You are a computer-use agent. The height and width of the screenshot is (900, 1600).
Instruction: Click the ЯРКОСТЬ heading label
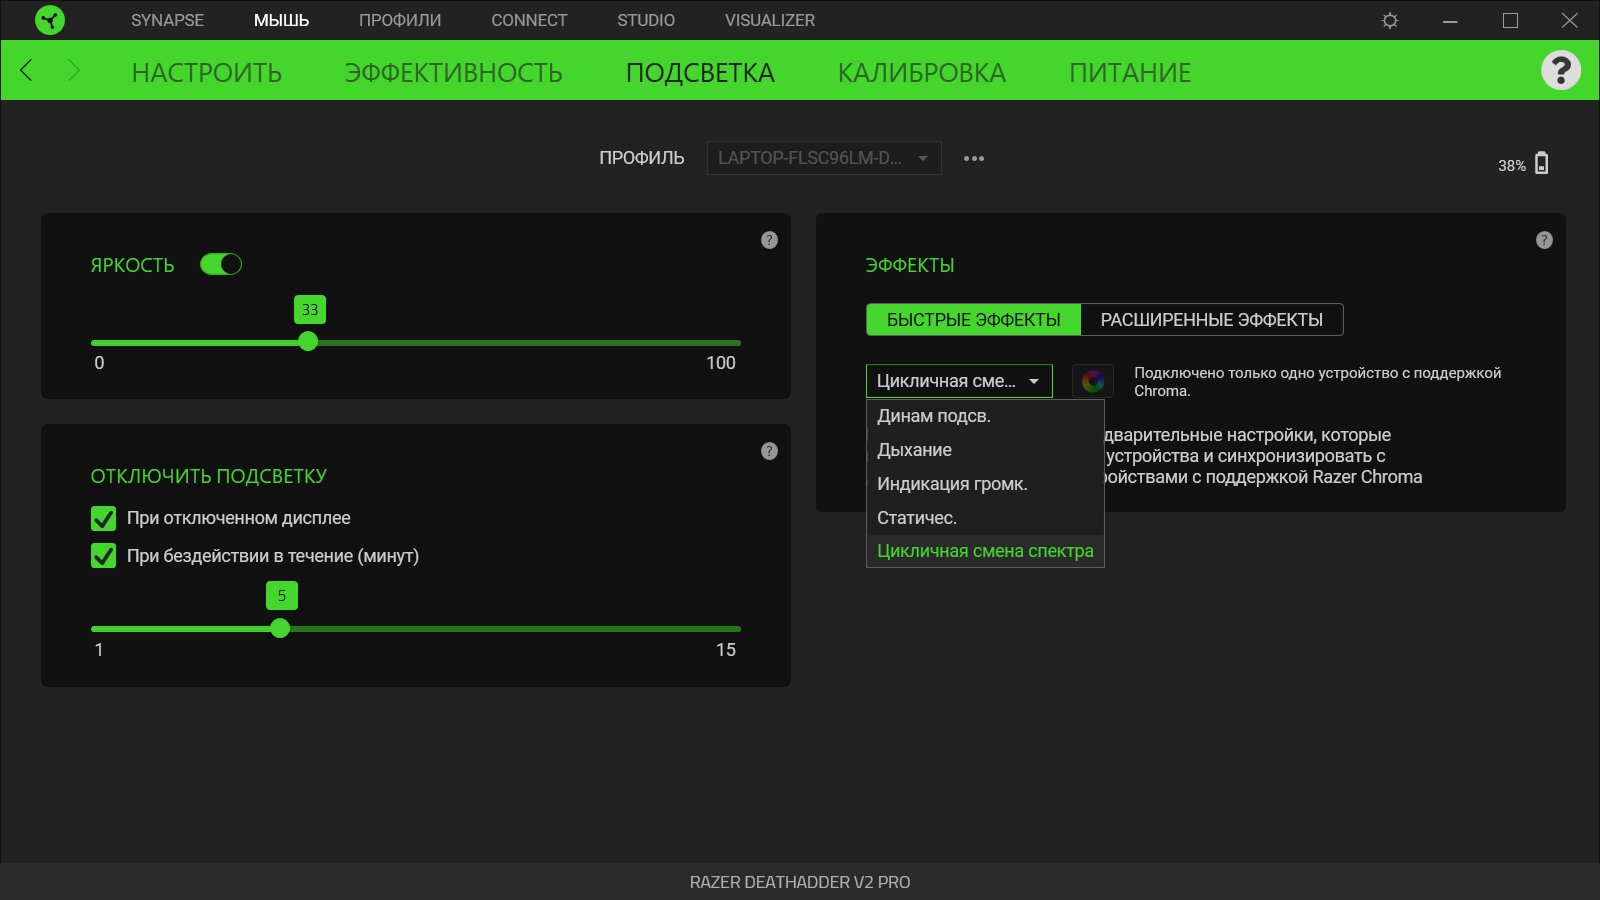(132, 265)
